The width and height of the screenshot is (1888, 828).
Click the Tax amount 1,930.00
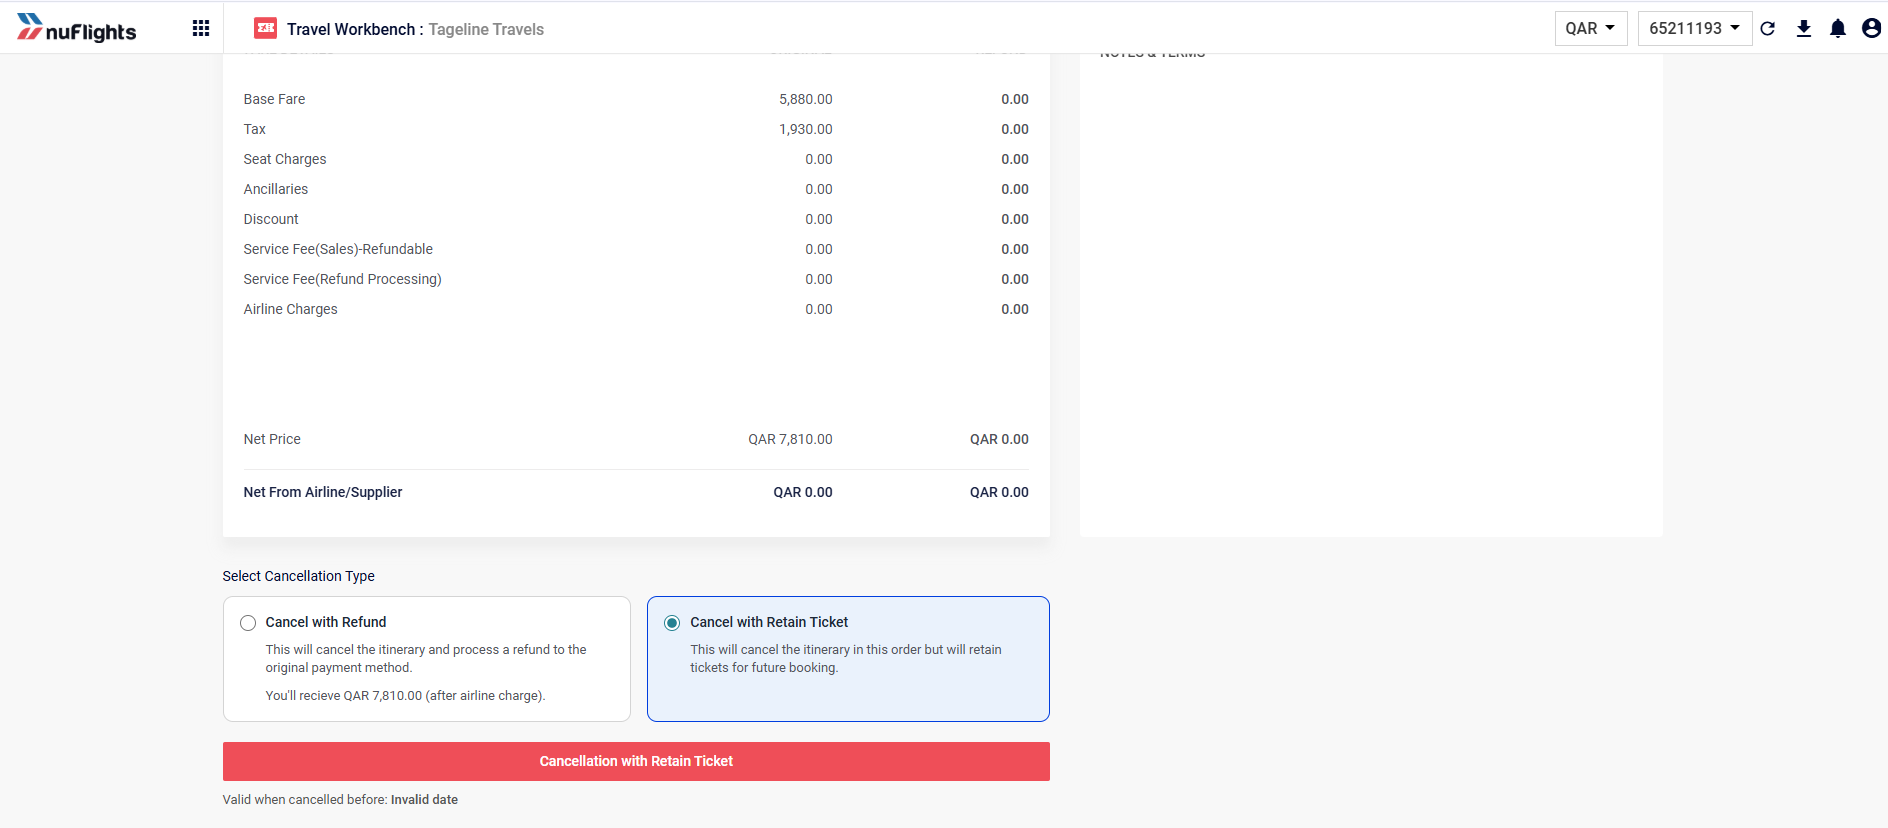[x=805, y=129]
